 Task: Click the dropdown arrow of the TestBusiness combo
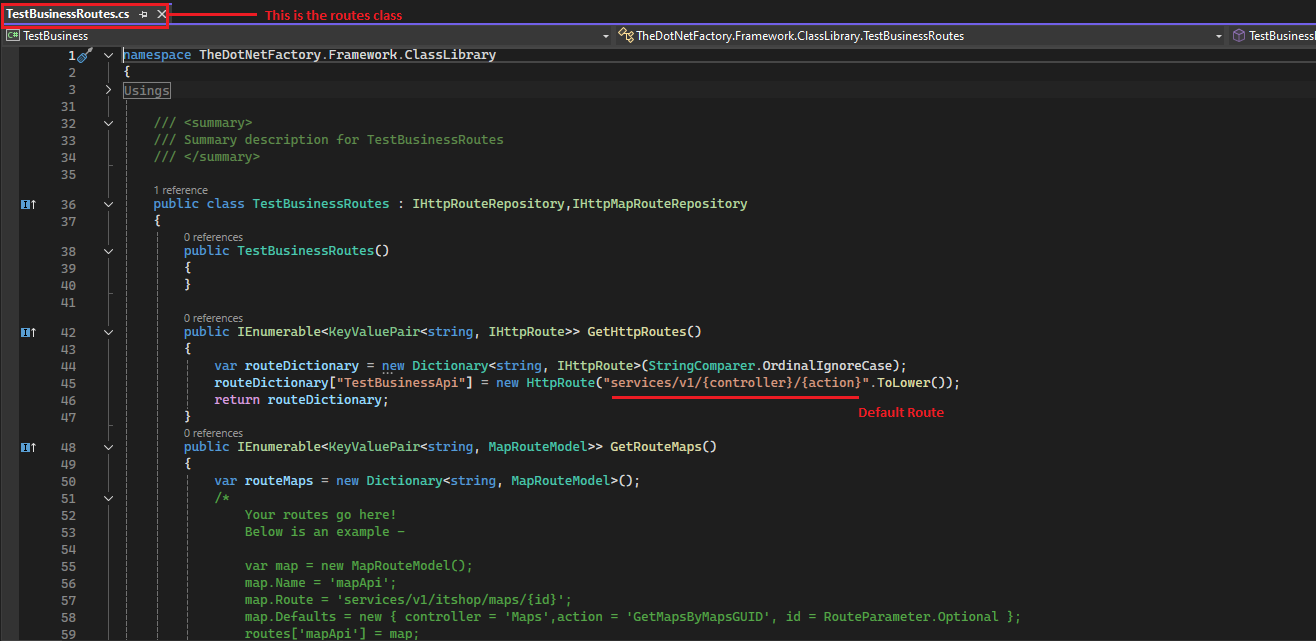[605, 36]
